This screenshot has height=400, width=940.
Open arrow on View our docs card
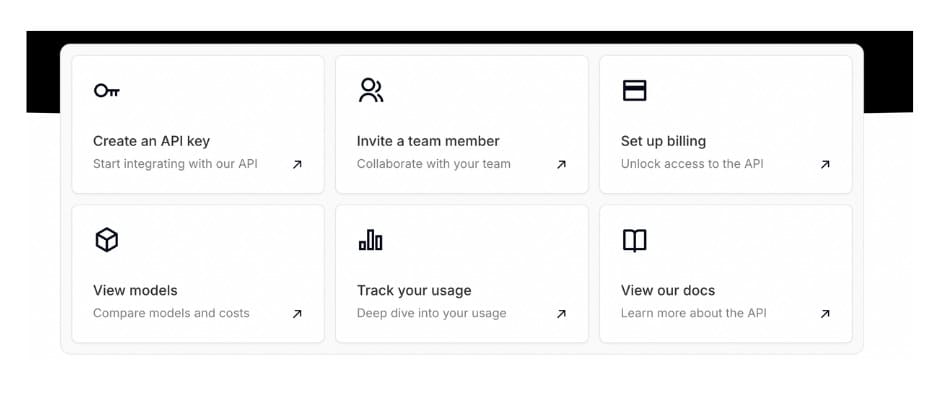click(825, 314)
